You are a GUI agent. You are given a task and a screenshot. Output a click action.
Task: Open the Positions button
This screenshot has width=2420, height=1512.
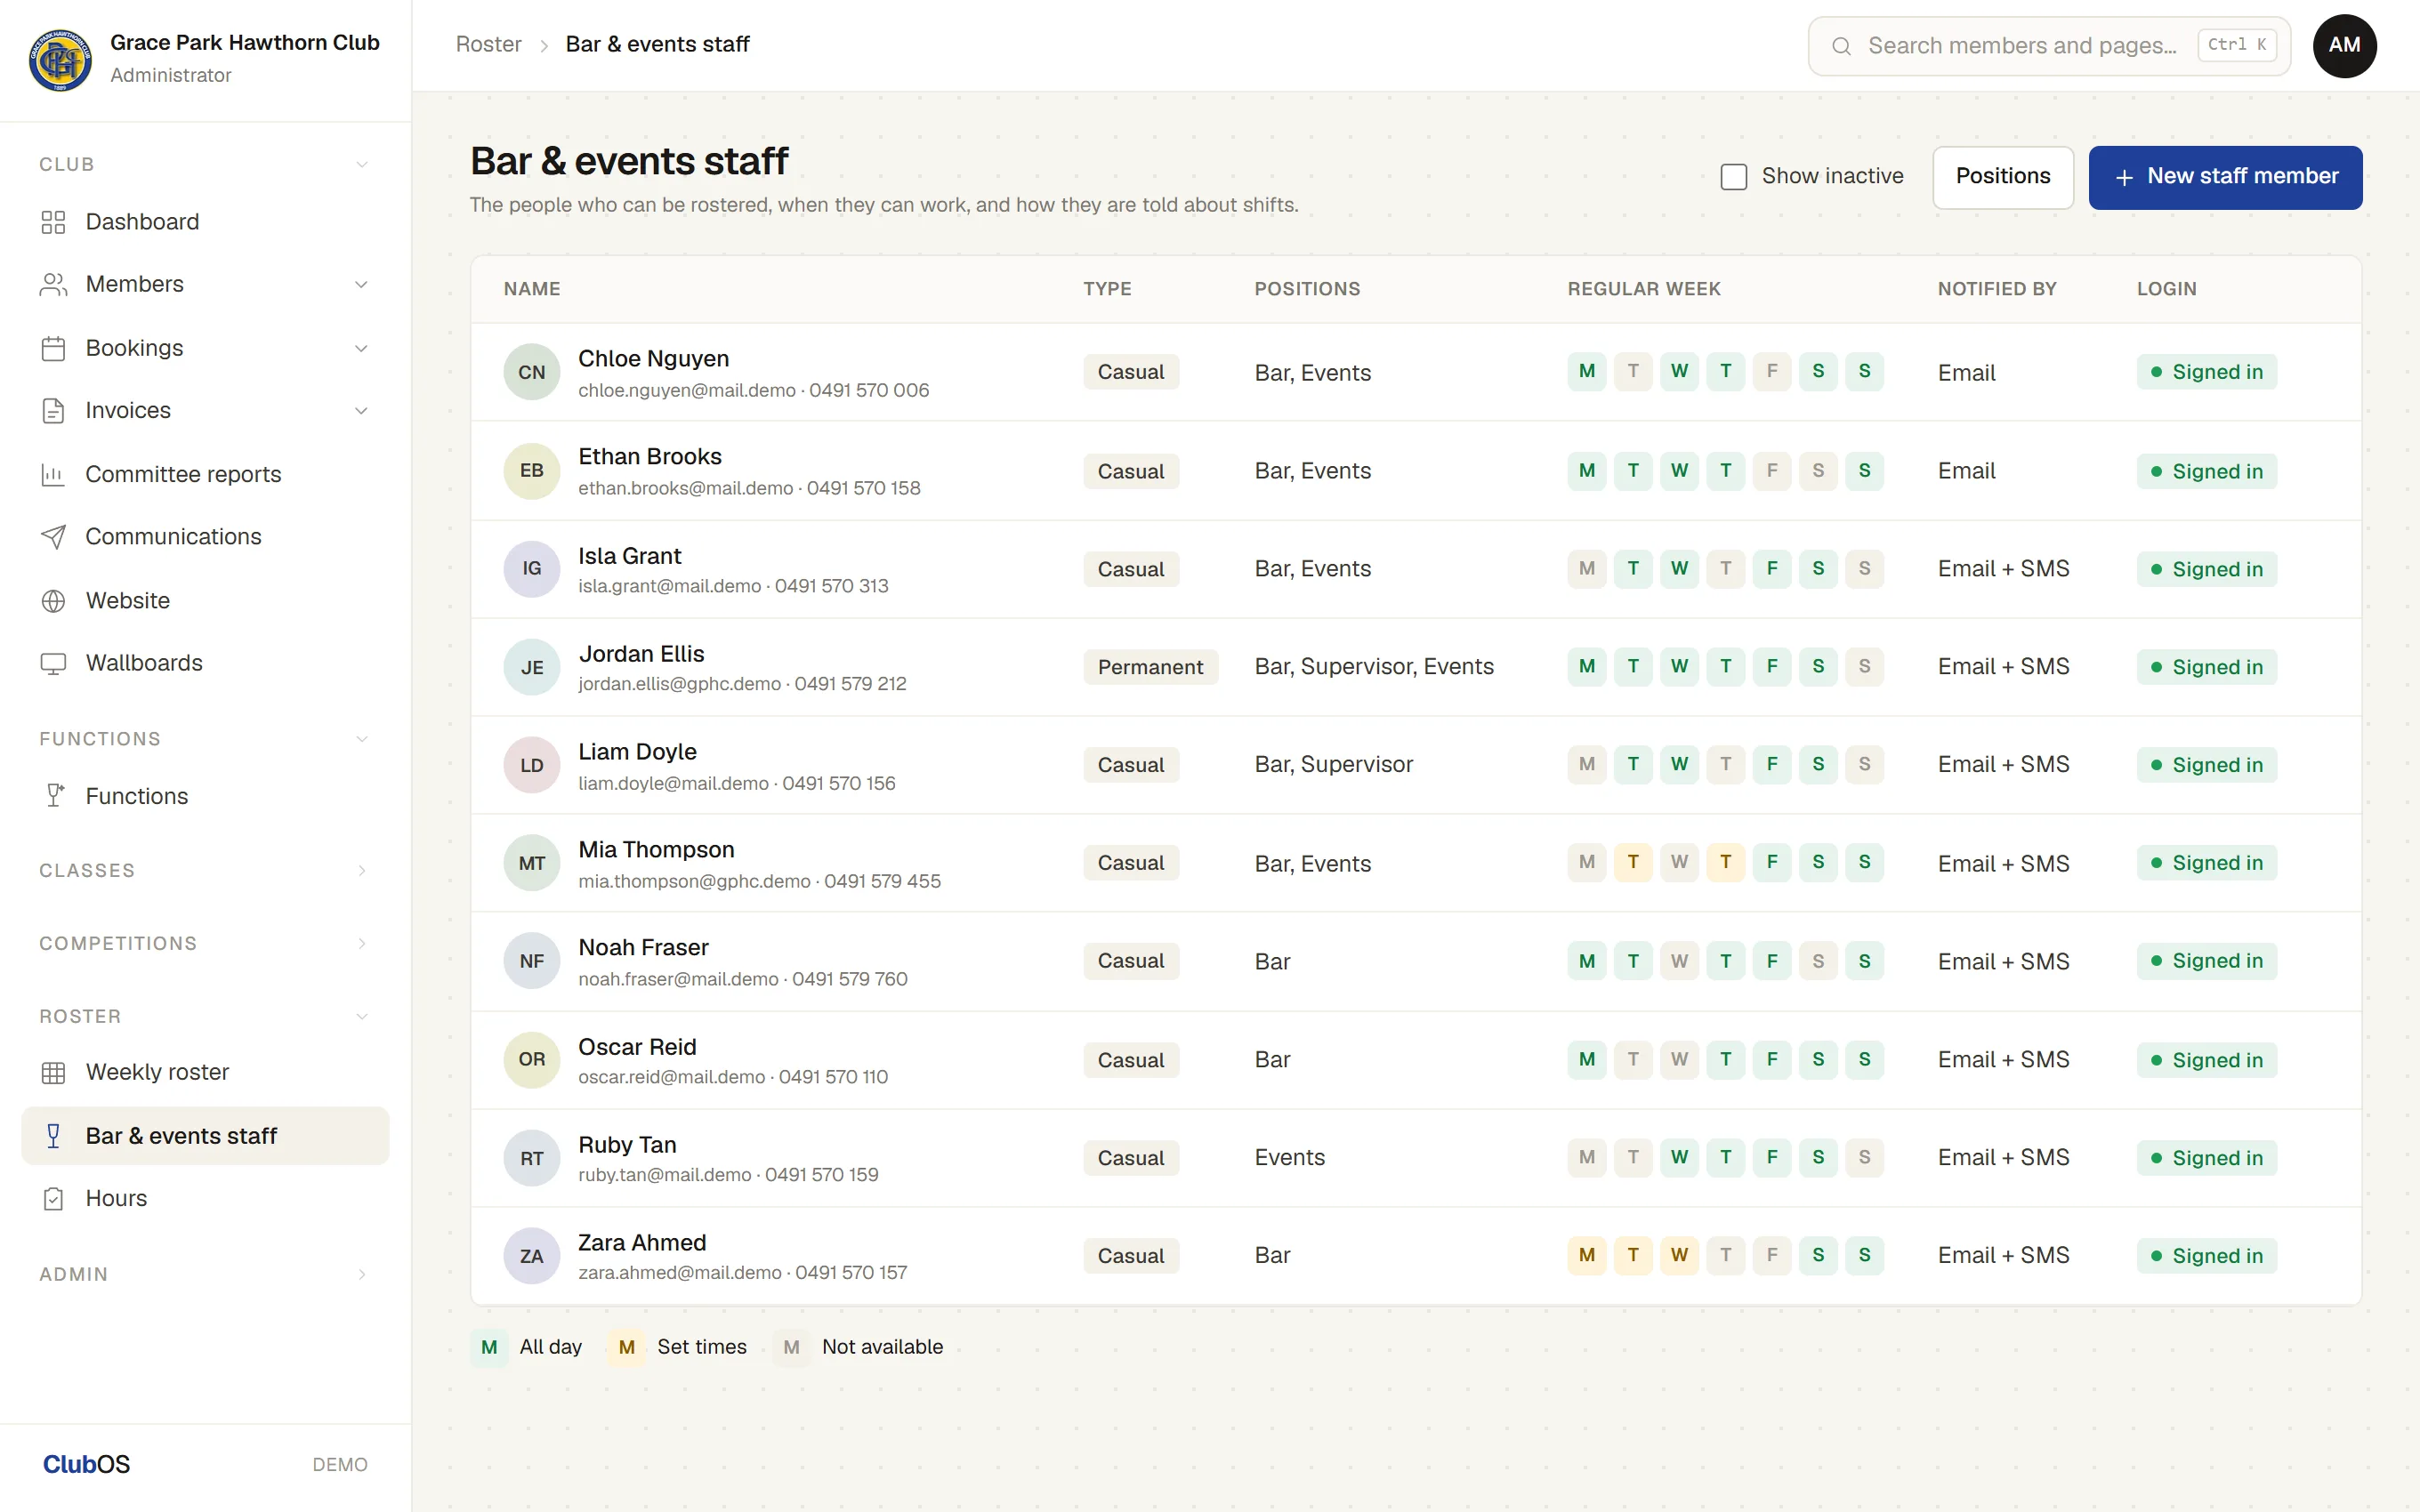coord(2003,177)
